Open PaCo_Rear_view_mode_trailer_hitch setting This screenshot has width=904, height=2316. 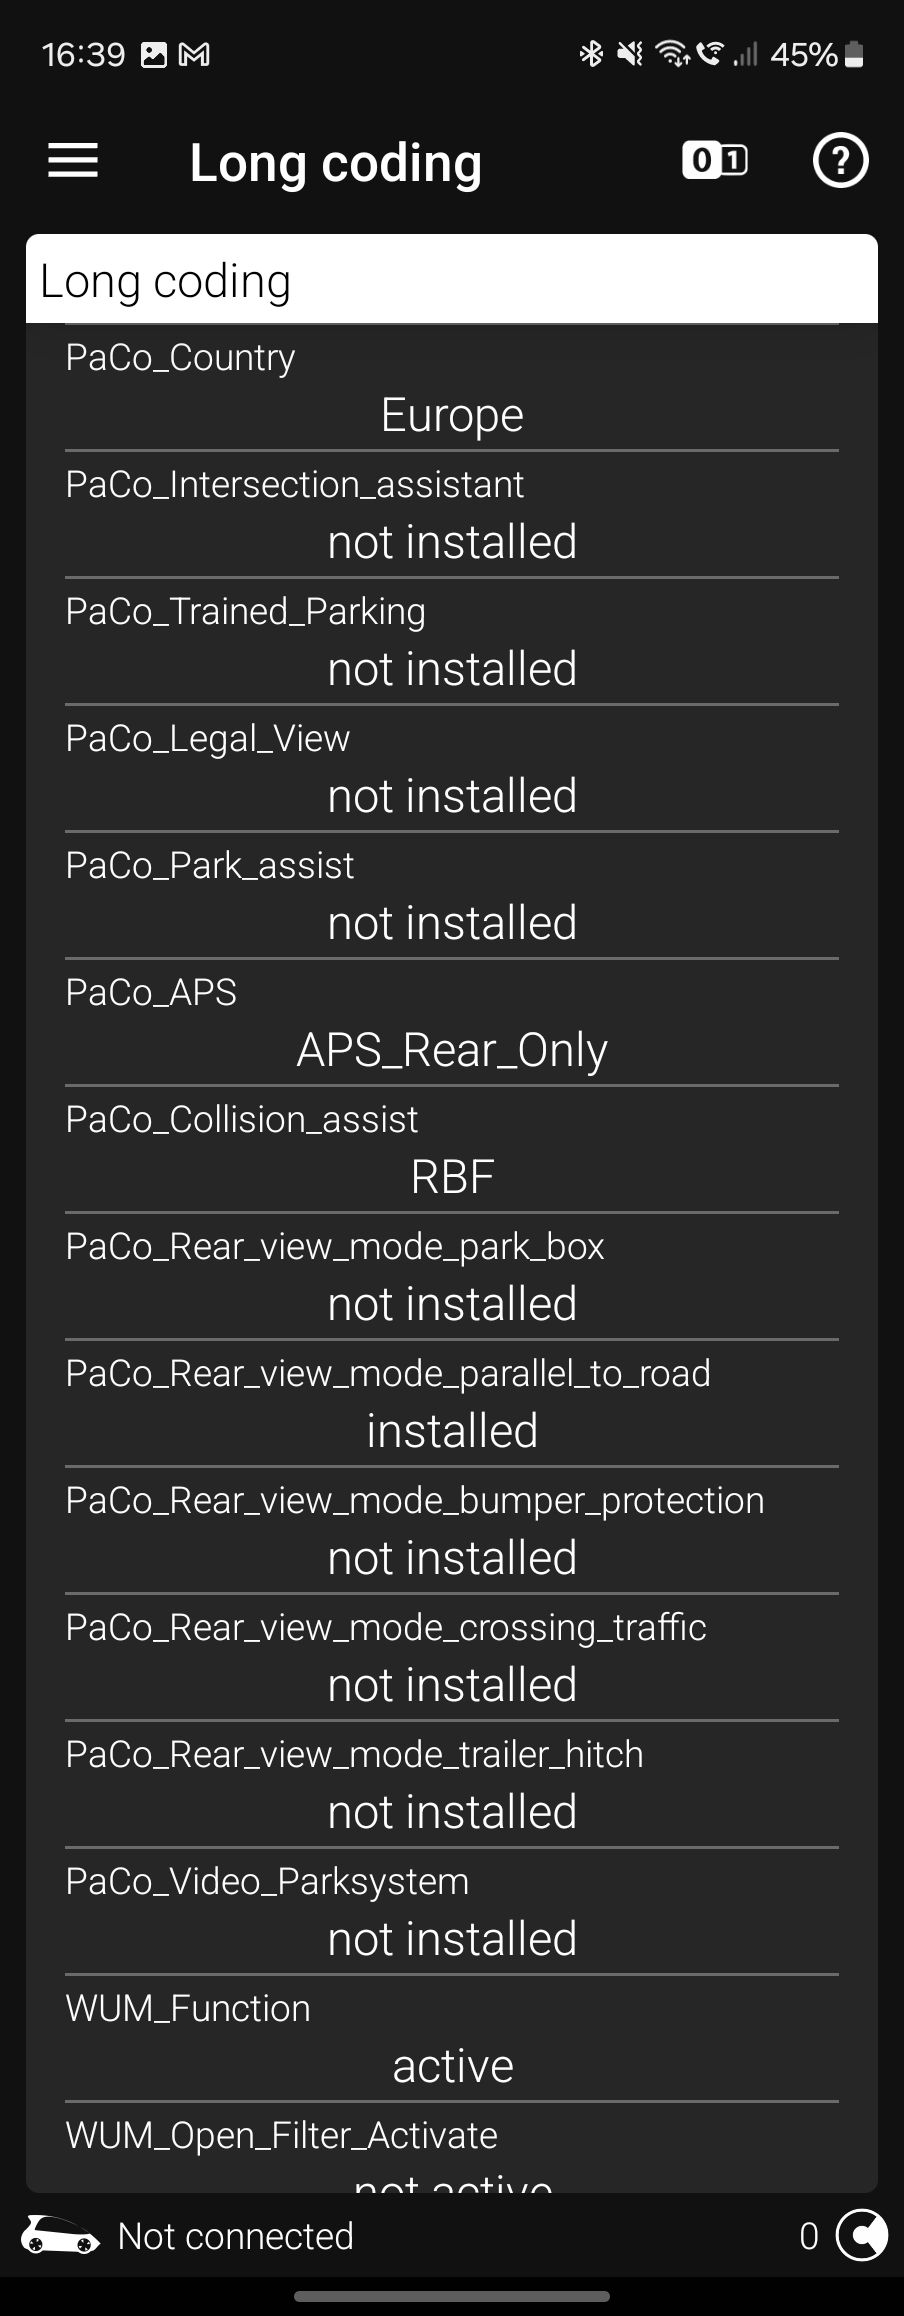452,1785
